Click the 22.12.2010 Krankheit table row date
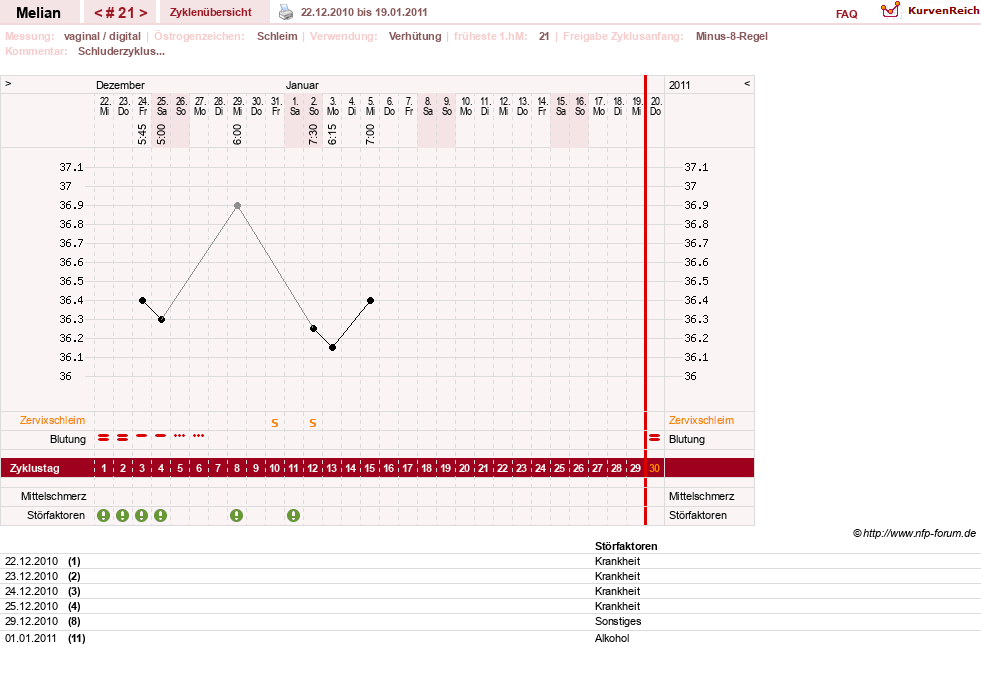Viewport: 981px width, 685px height. pyautogui.click(x=31, y=561)
